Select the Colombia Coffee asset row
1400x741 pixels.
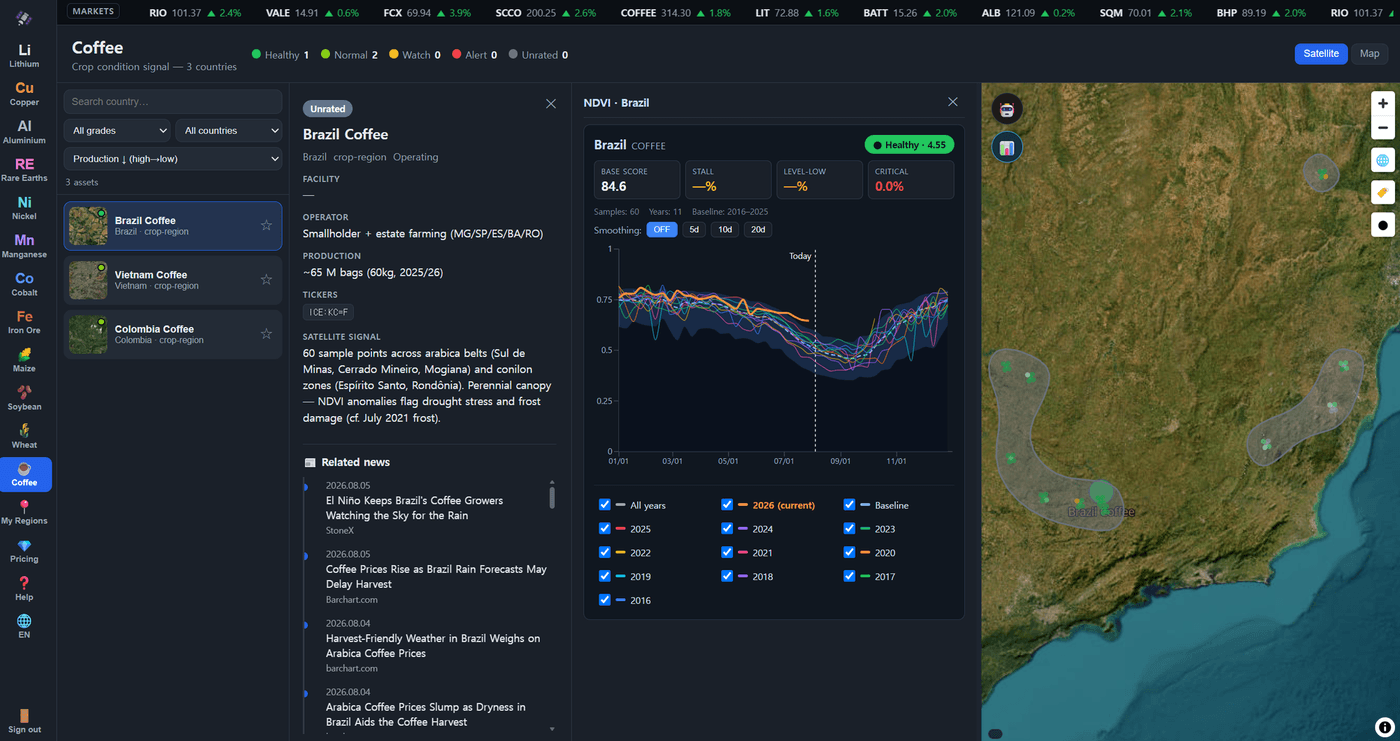point(173,334)
